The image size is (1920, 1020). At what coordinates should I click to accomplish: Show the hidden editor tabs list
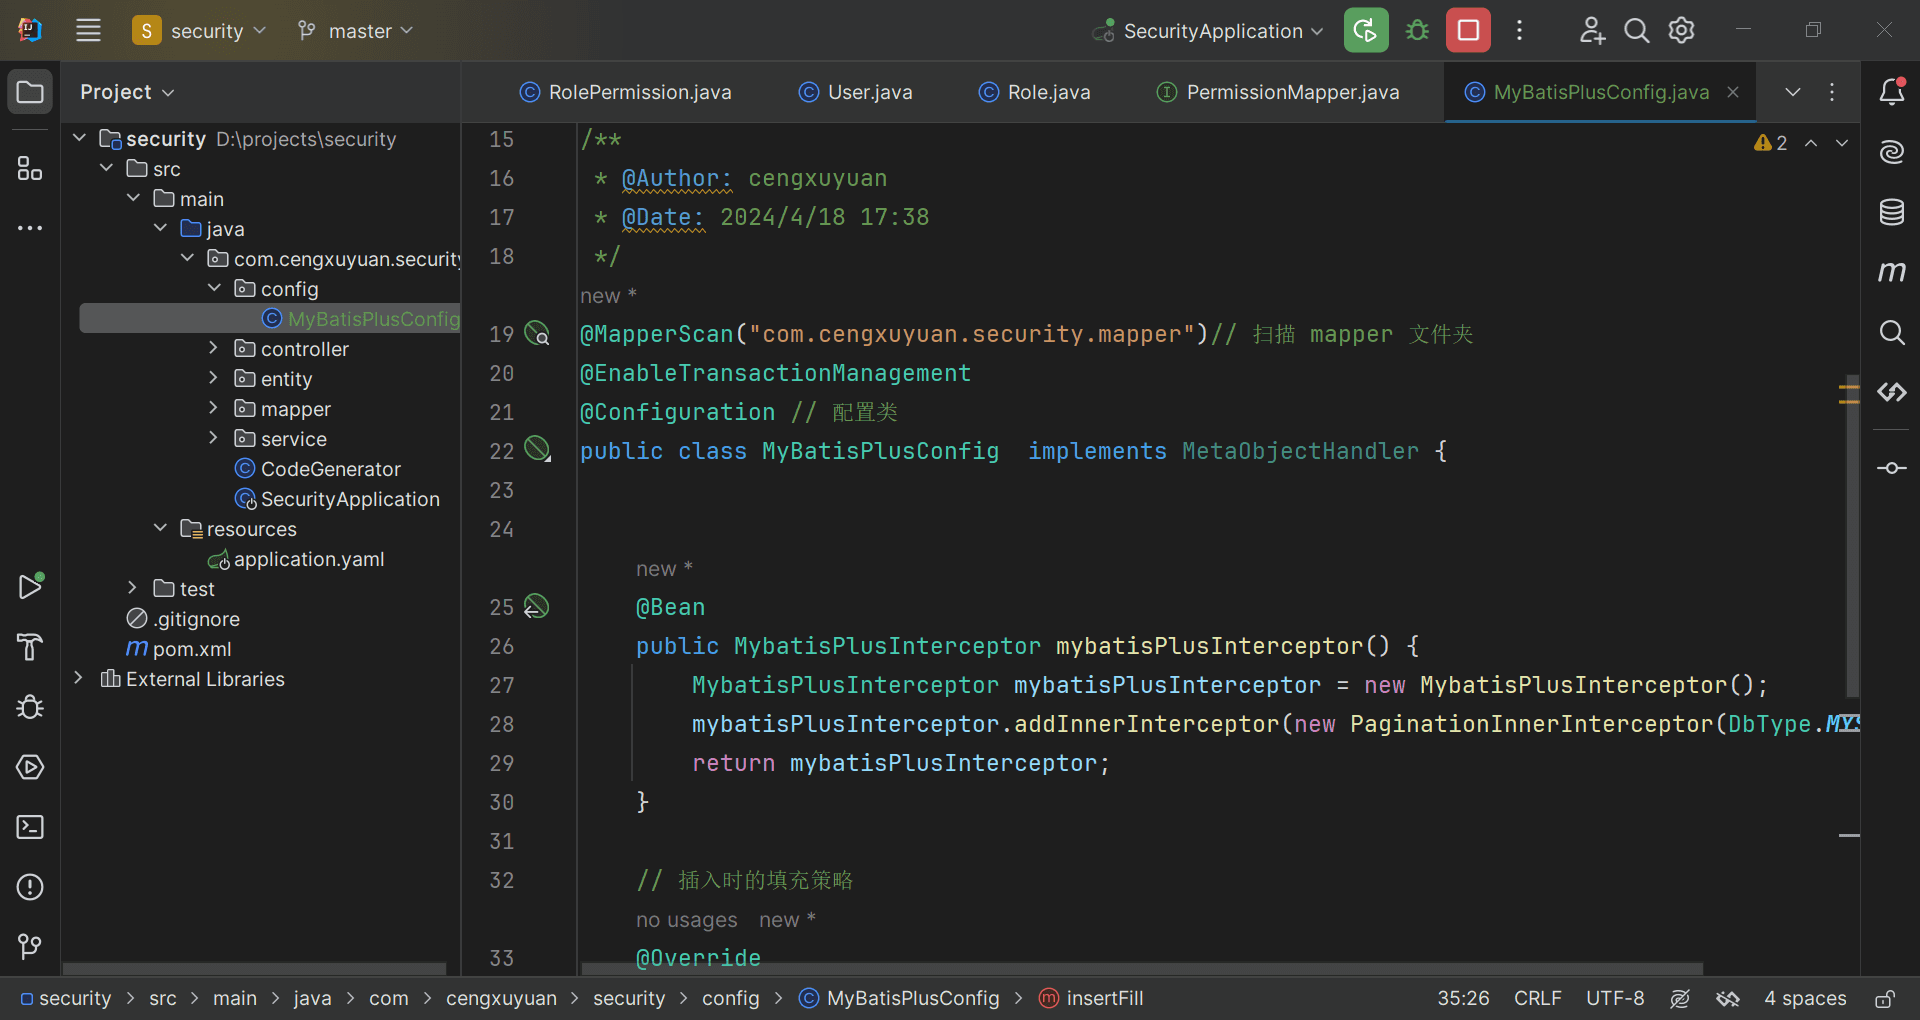pos(1793,92)
